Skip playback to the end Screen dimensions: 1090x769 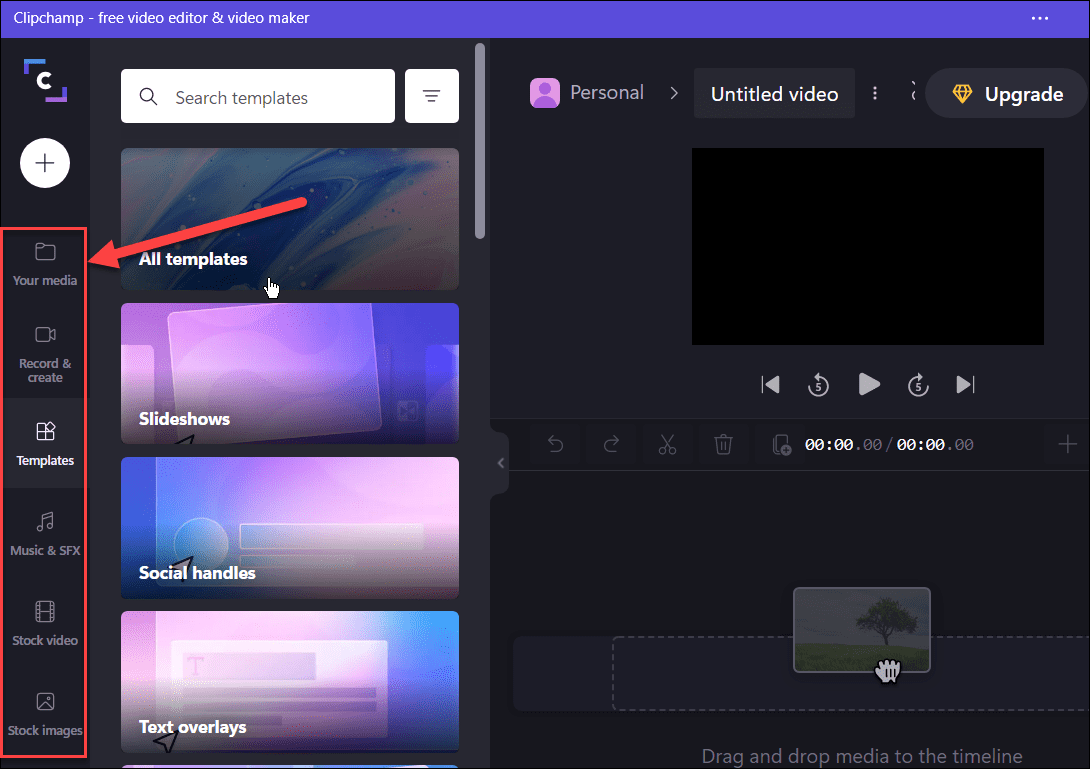pyautogui.click(x=965, y=384)
